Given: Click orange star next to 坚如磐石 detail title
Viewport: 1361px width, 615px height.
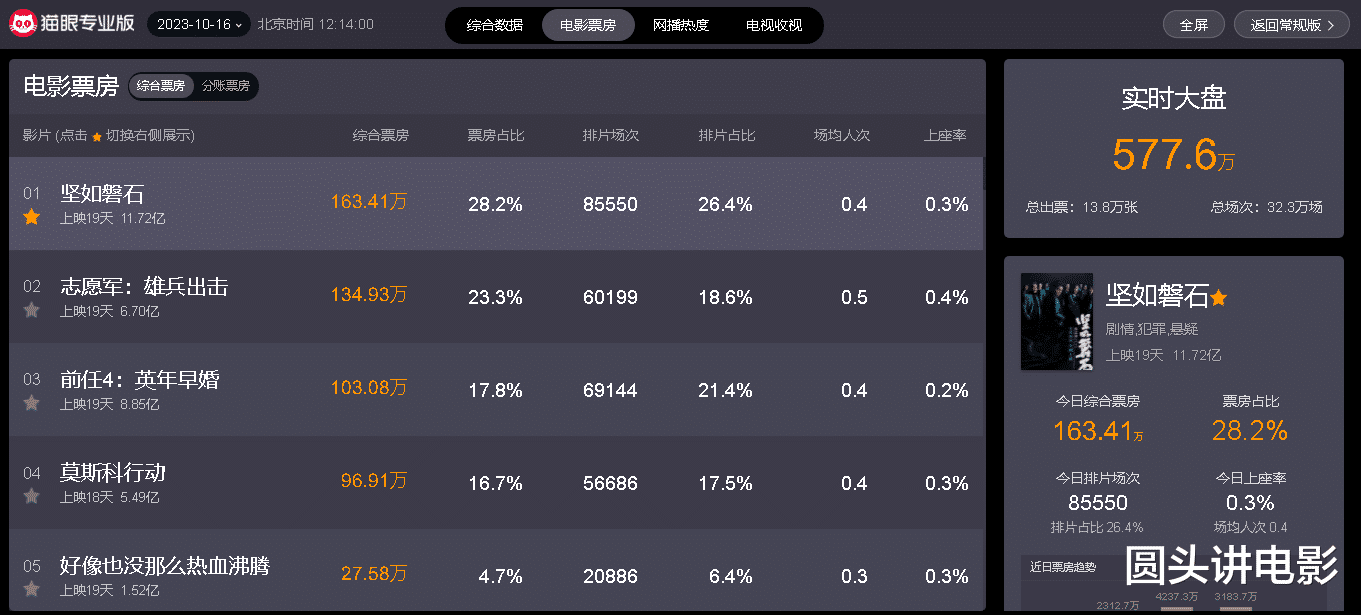Looking at the screenshot, I should point(1219,298).
